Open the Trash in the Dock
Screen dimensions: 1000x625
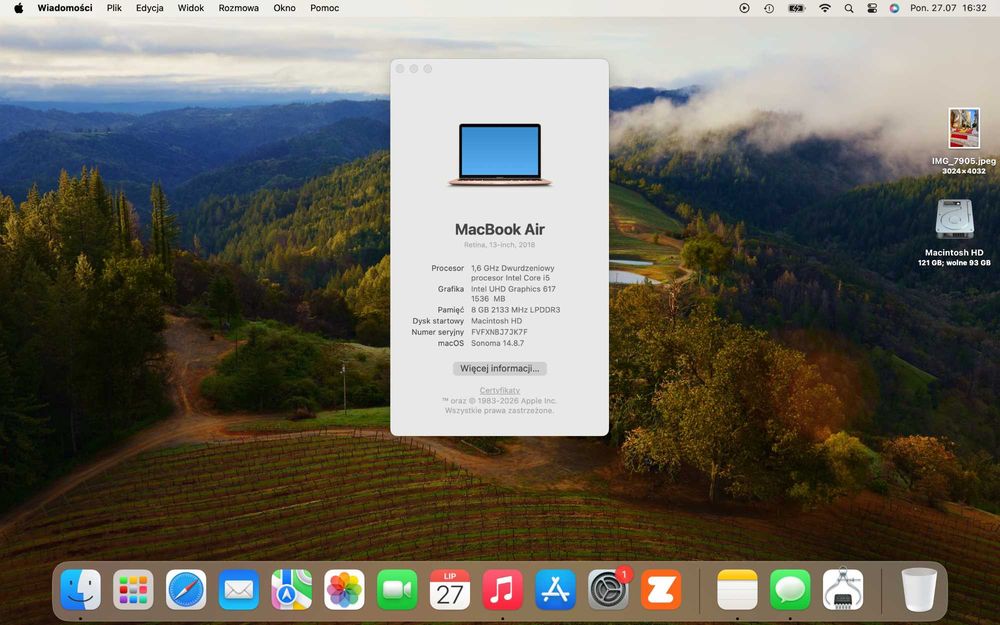click(x=919, y=590)
